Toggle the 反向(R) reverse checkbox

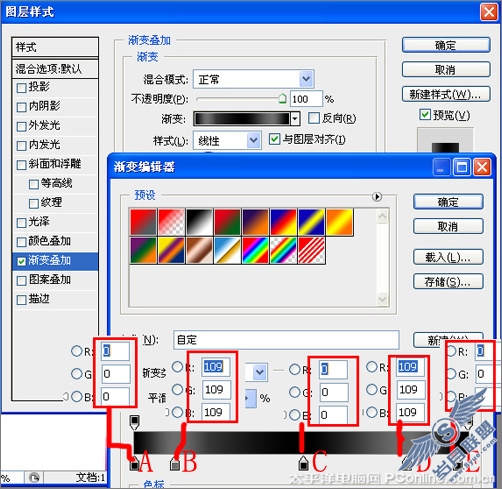click(x=314, y=118)
